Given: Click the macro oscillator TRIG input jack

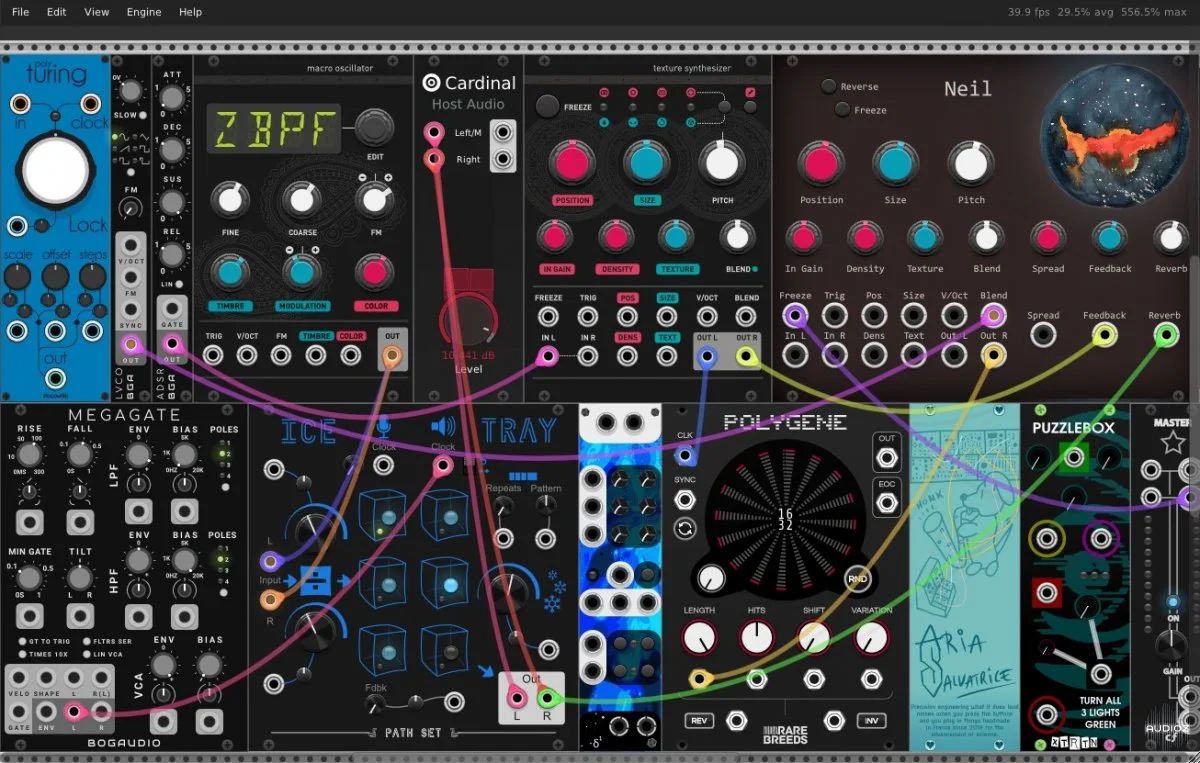Looking at the screenshot, I should pyautogui.click(x=212, y=355).
